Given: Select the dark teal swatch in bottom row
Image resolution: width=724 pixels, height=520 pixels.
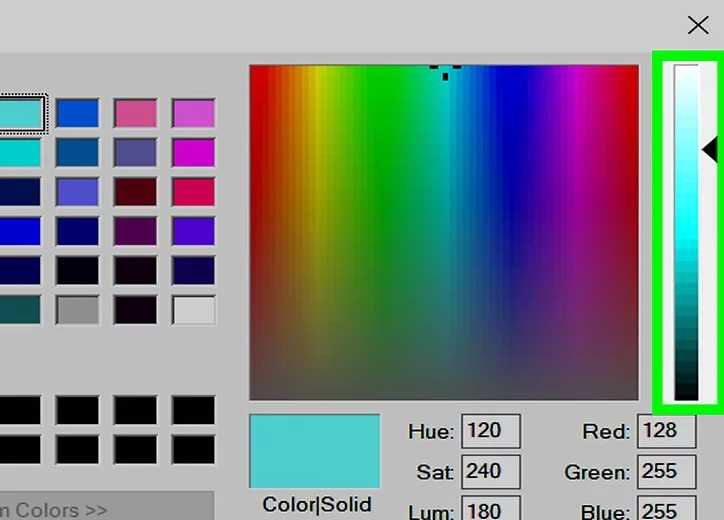Looking at the screenshot, I should (20, 310).
